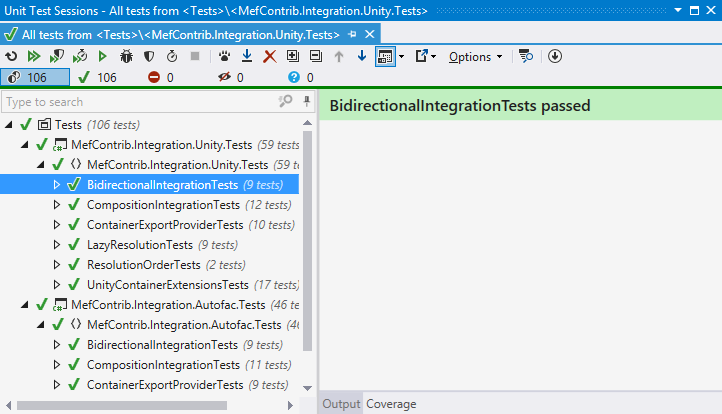Expand the ResolutionOrderTests node
The width and height of the screenshot is (722, 414).
[x=57, y=265]
